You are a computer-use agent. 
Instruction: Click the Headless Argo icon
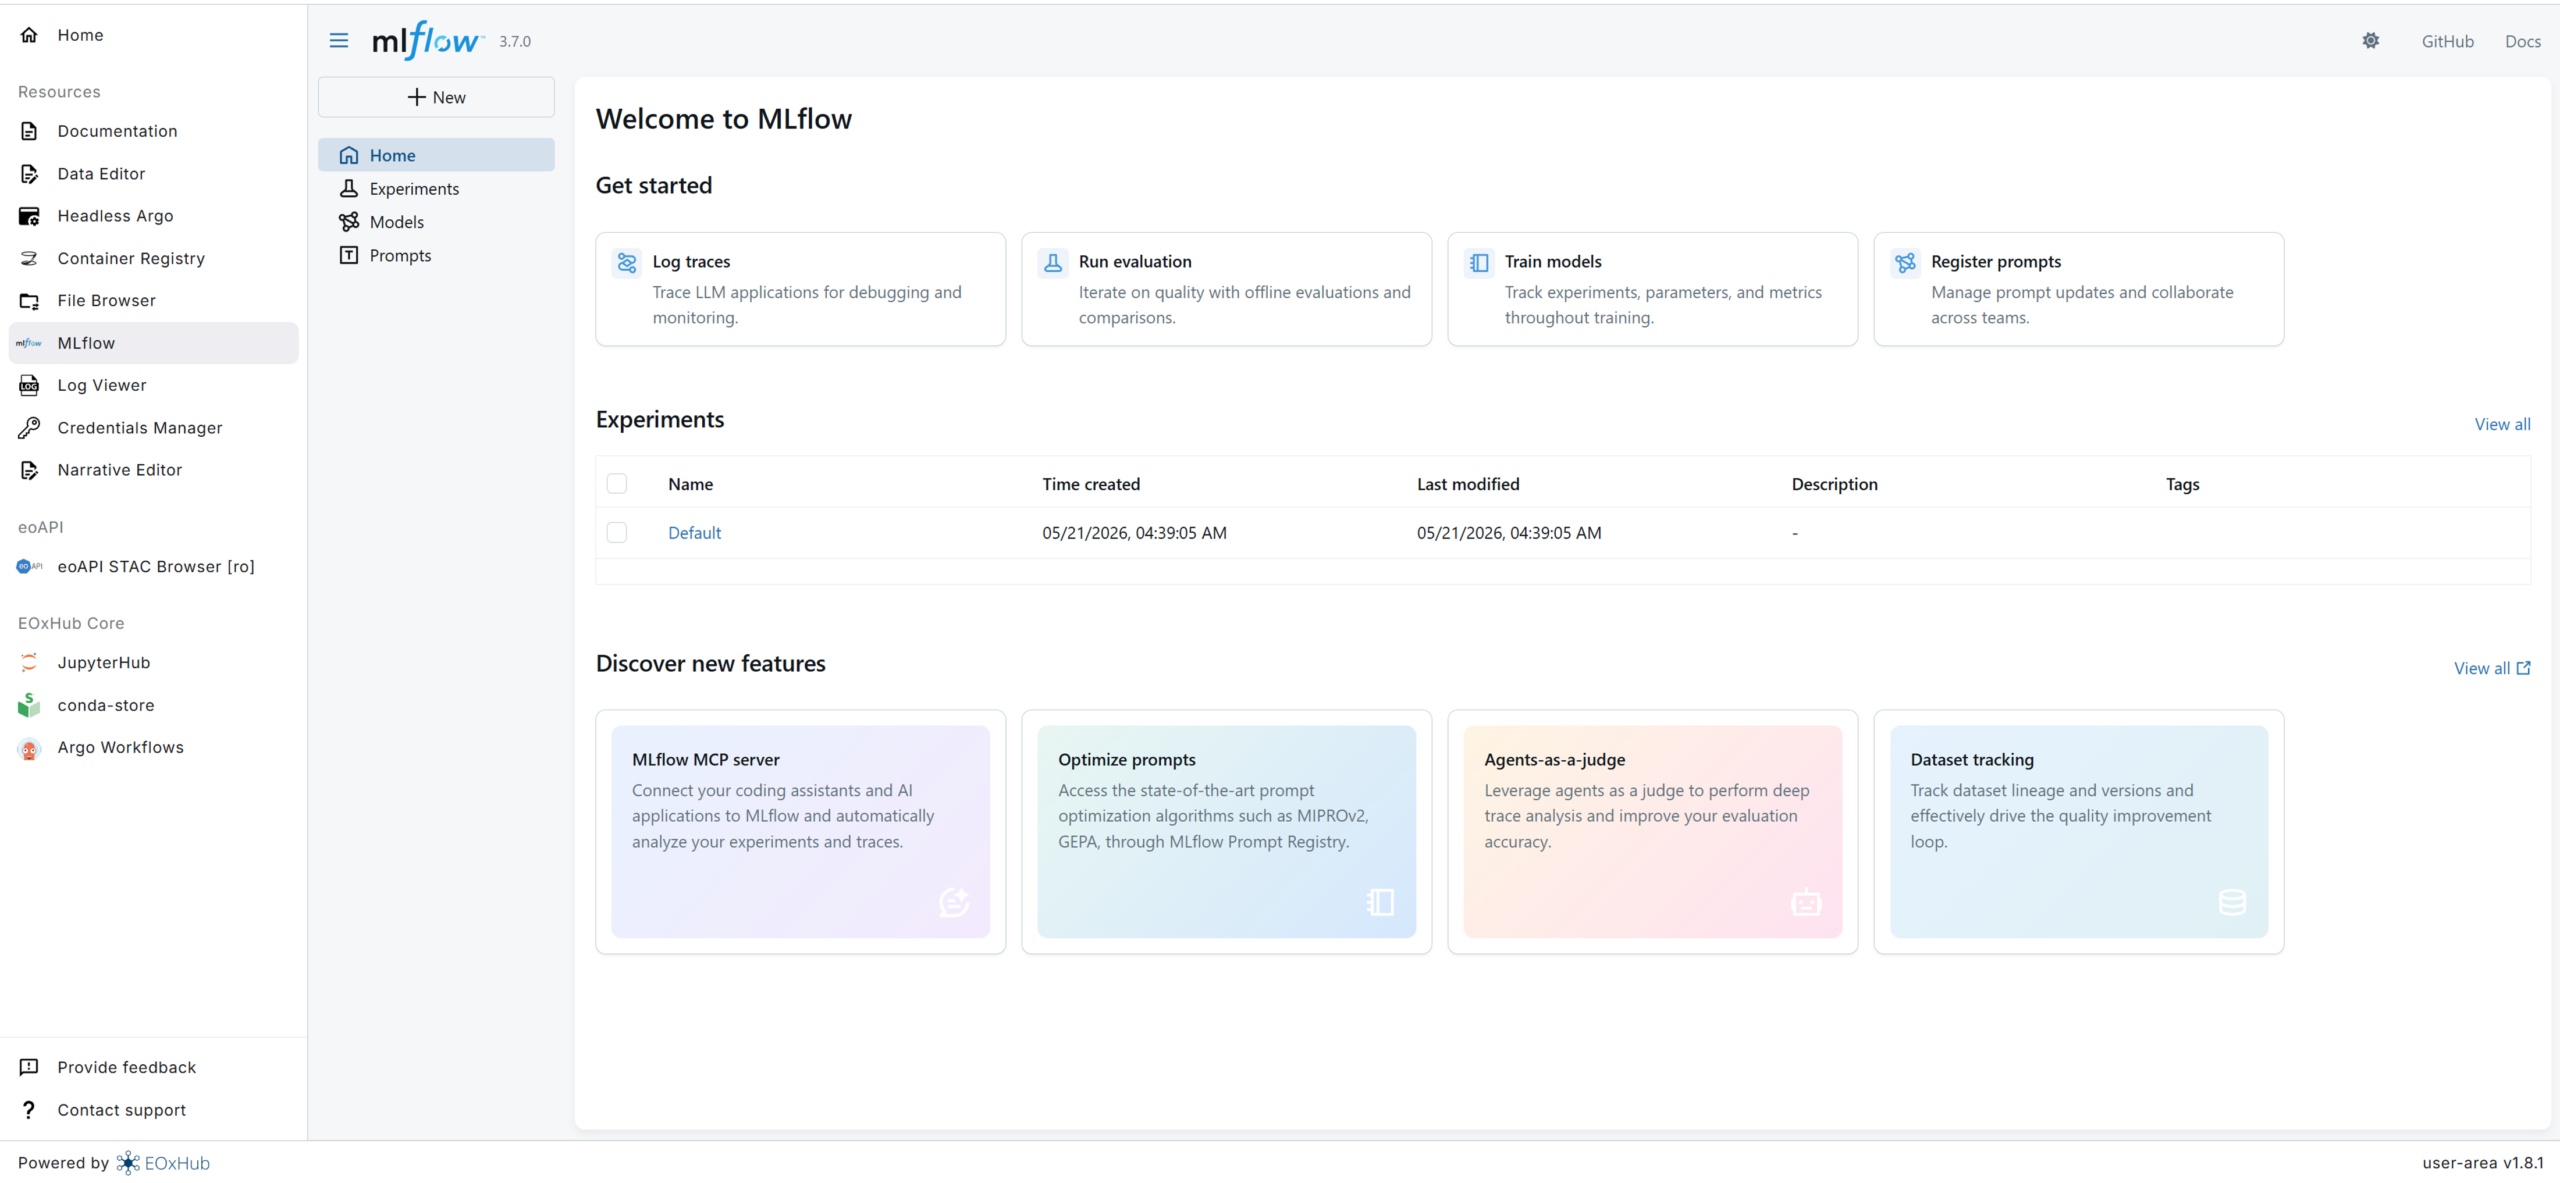pos(29,216)
